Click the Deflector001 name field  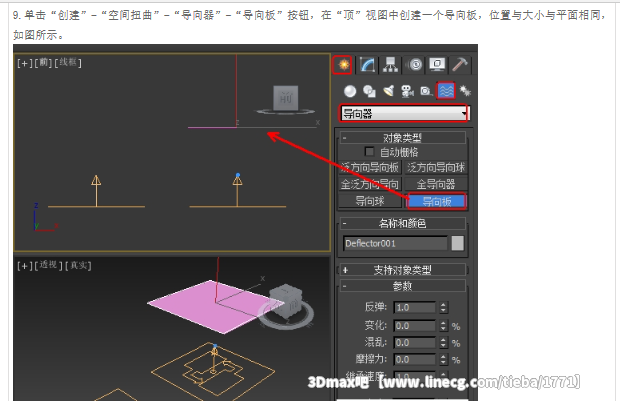395,243
